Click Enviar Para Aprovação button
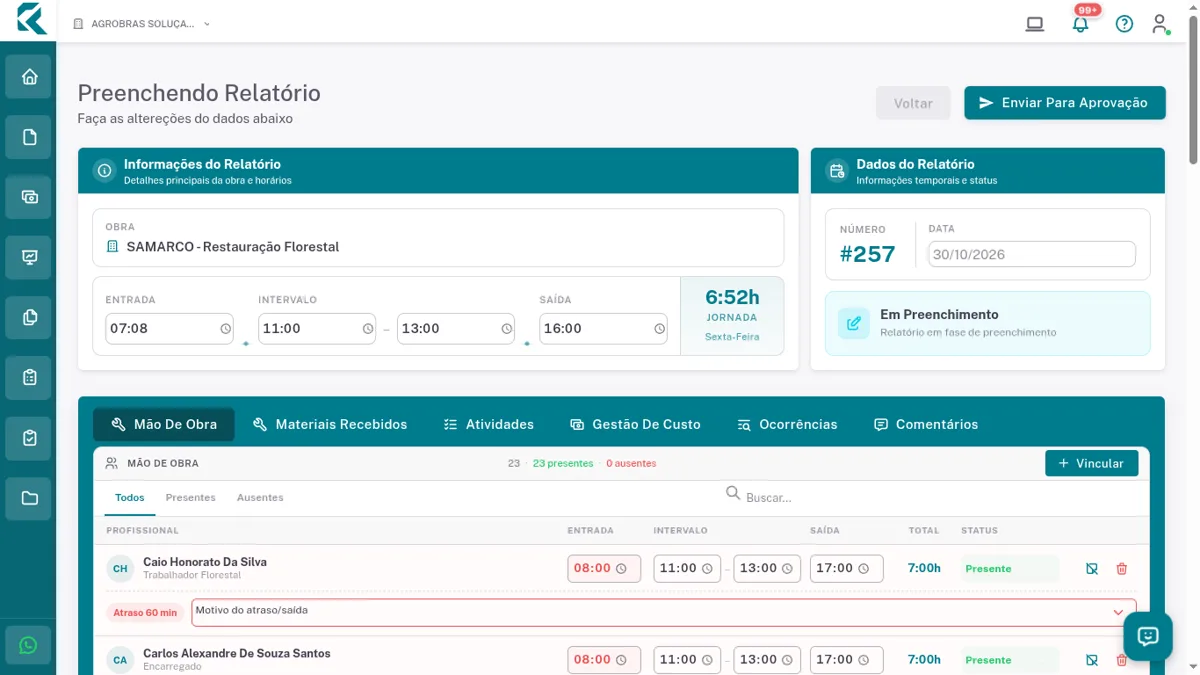 tap(1065, 103)
